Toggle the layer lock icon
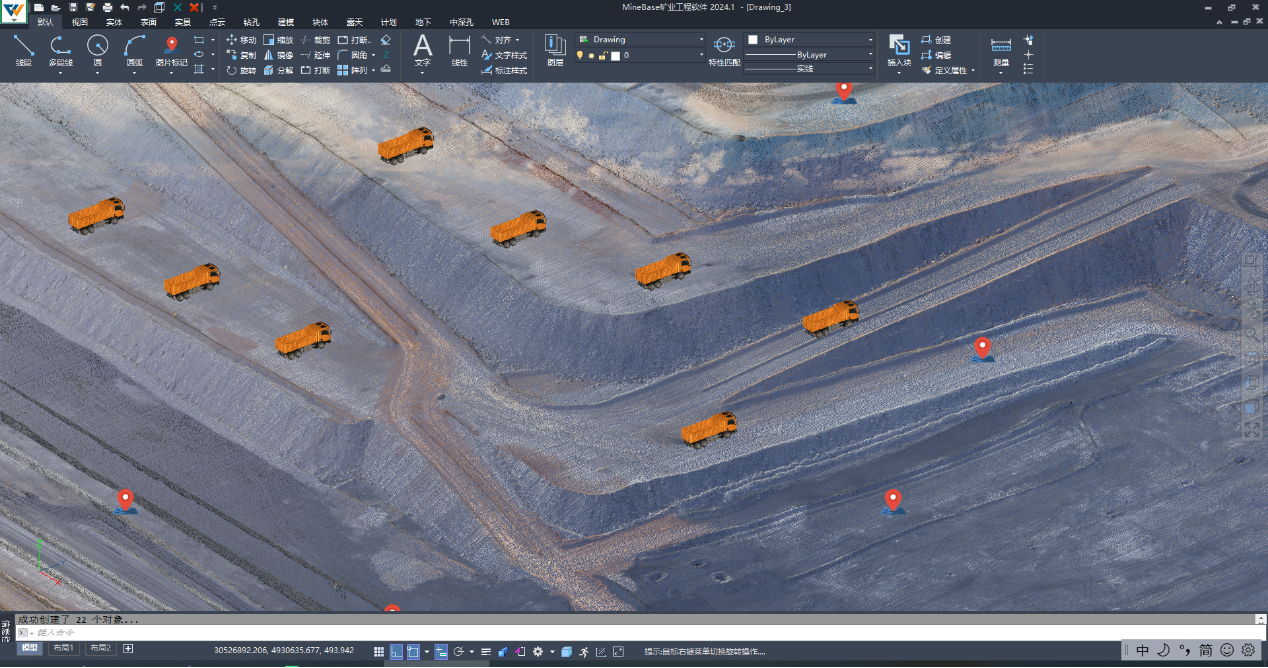 (x=603, y=56)
